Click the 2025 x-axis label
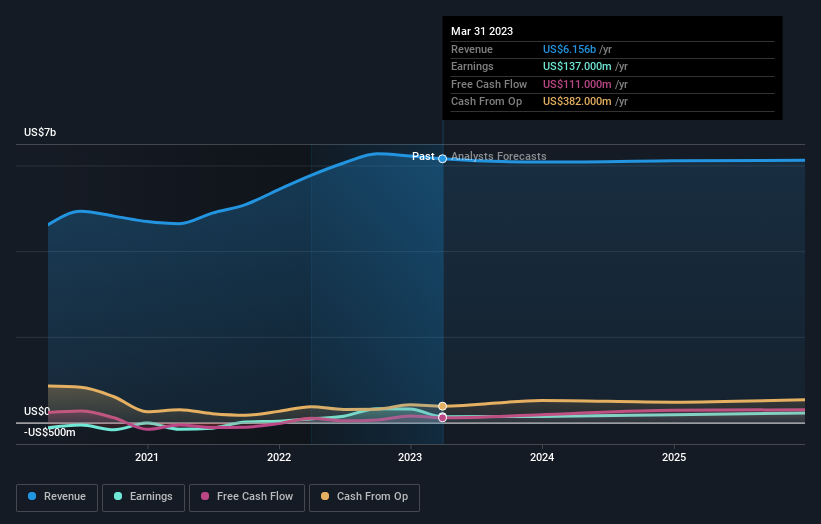 pyautogui.click(x=674, y=457)
